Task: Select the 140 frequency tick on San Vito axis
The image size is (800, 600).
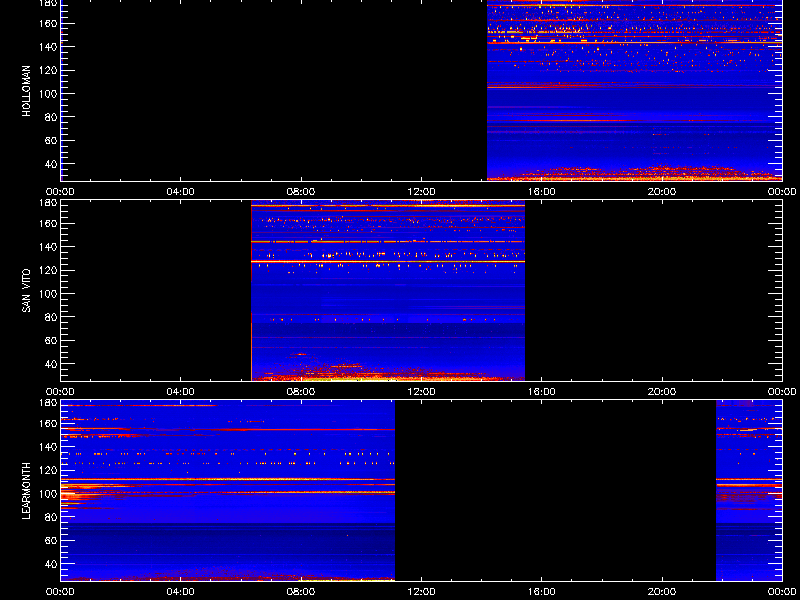Action: [49, 247]
